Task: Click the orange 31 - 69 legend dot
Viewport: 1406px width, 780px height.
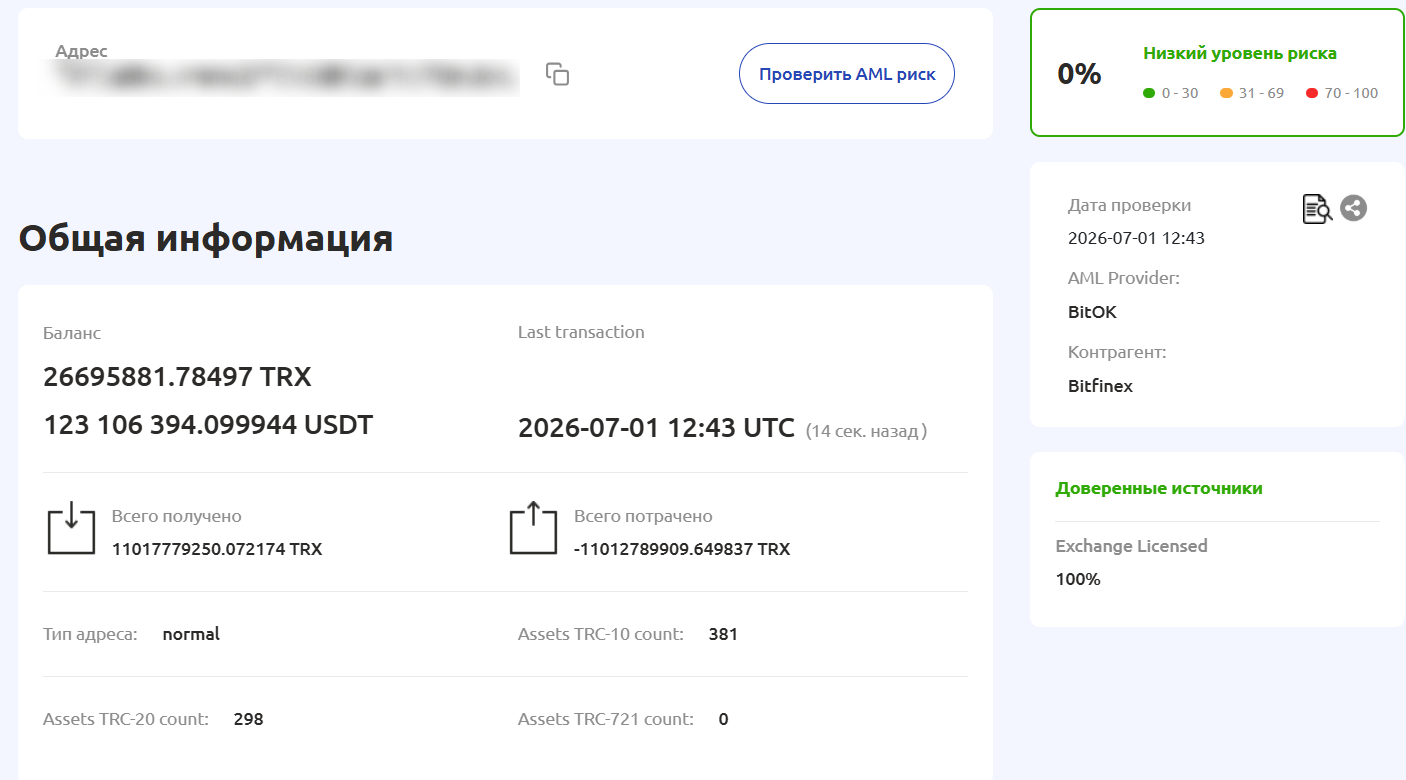Action: click(1226, 93)
